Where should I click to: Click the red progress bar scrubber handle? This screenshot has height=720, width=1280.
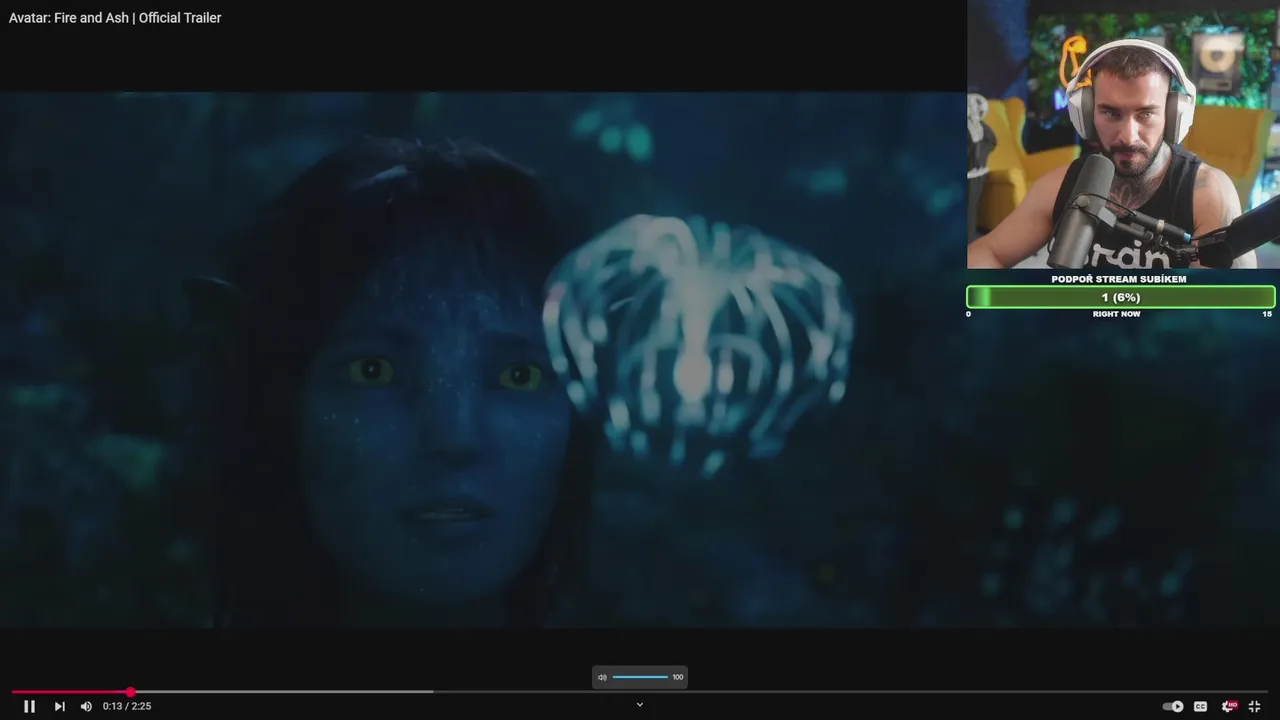click(130, 692)
